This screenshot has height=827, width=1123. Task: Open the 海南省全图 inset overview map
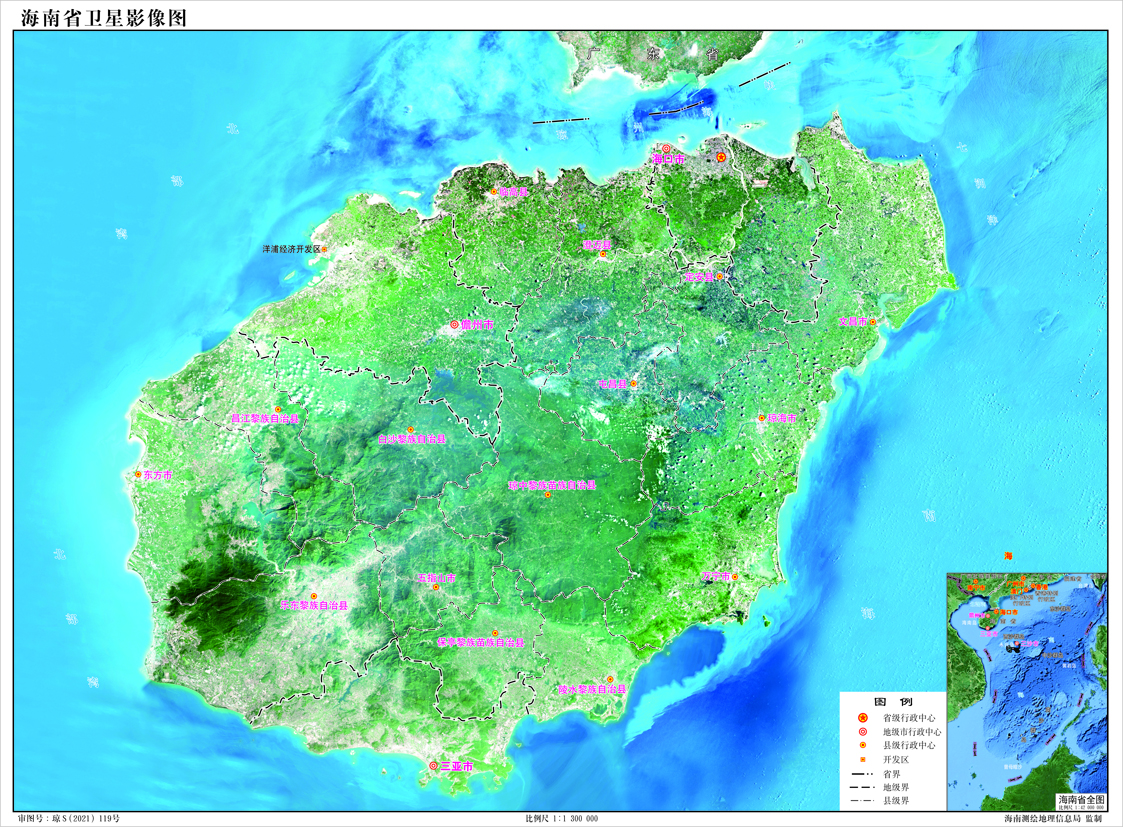[1027, 692]
